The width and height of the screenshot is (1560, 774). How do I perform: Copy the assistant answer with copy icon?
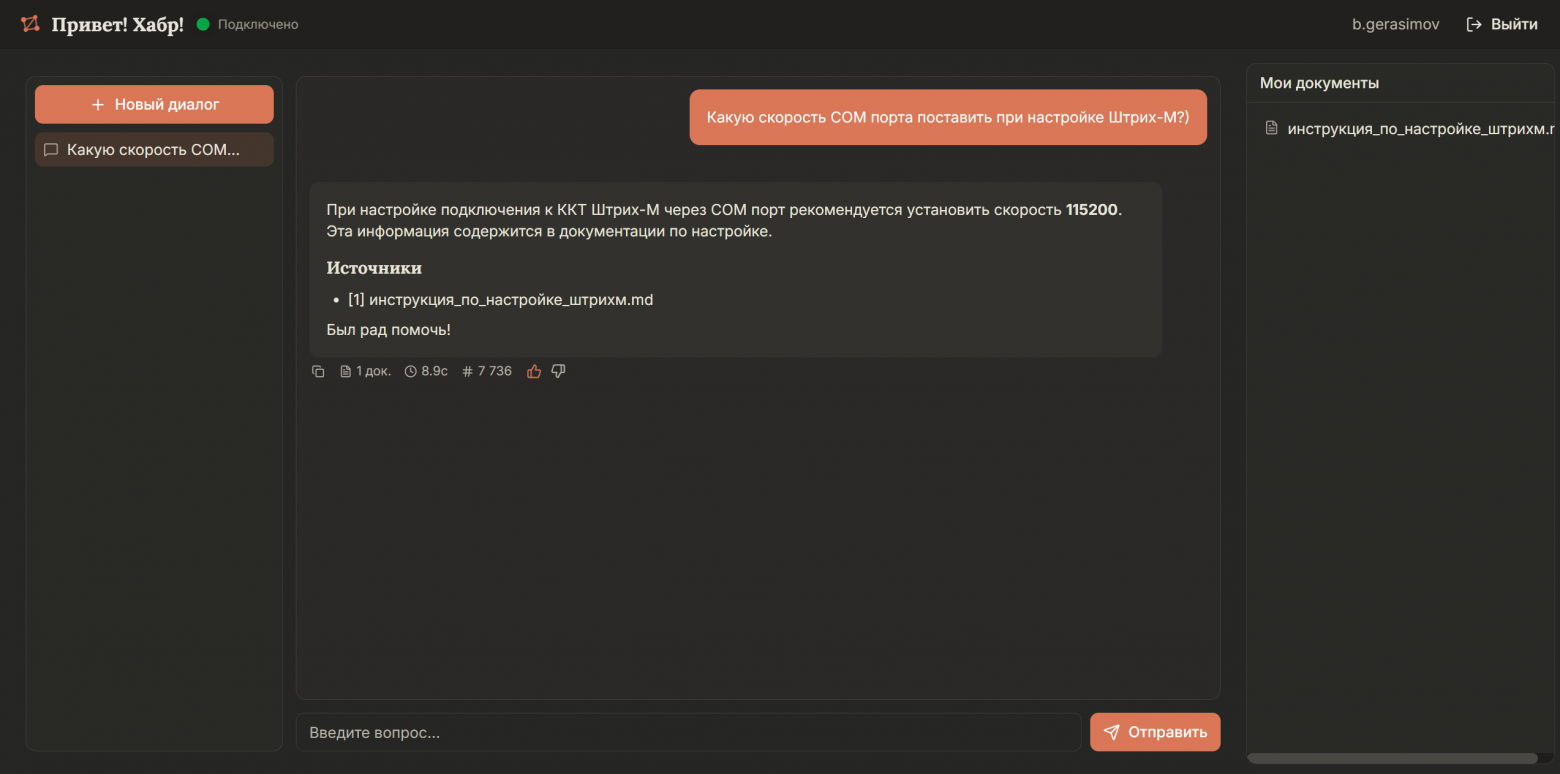click(x=318, y=371)
